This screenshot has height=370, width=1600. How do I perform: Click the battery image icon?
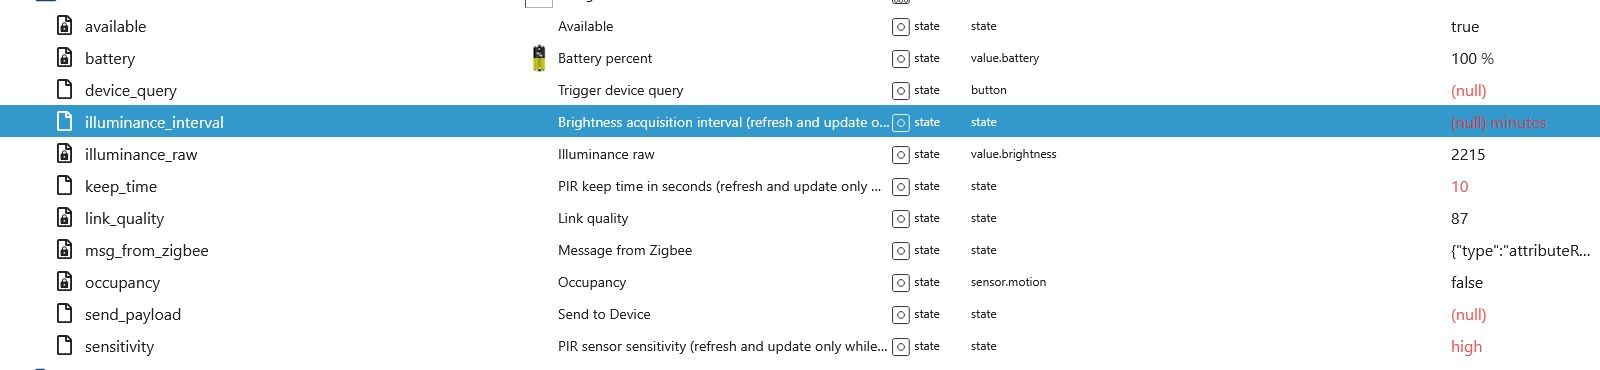click(539, 58)
